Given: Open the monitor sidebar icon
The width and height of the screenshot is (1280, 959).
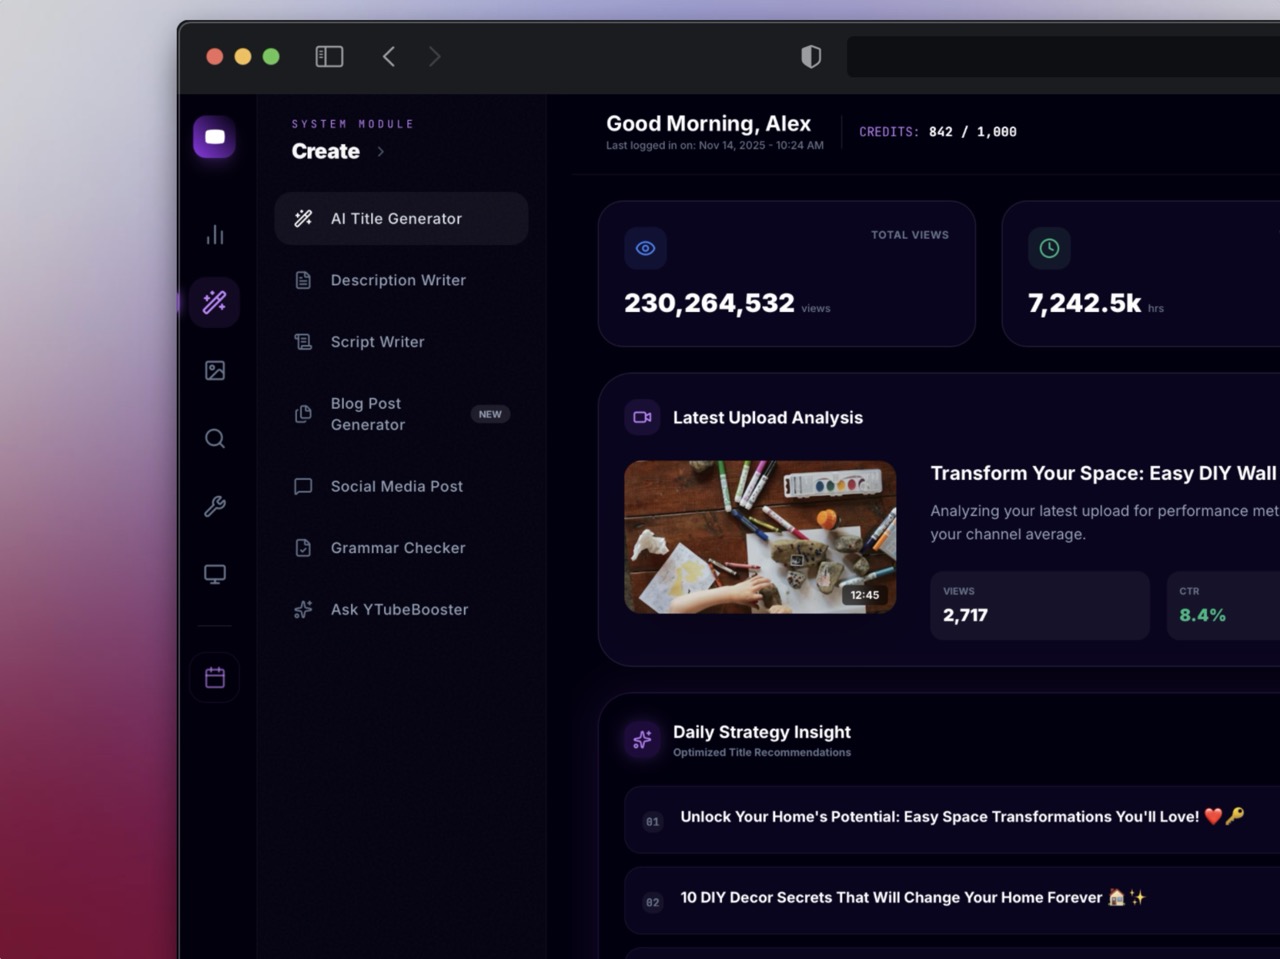Looking at the screenshot, I should click(215, 574).
